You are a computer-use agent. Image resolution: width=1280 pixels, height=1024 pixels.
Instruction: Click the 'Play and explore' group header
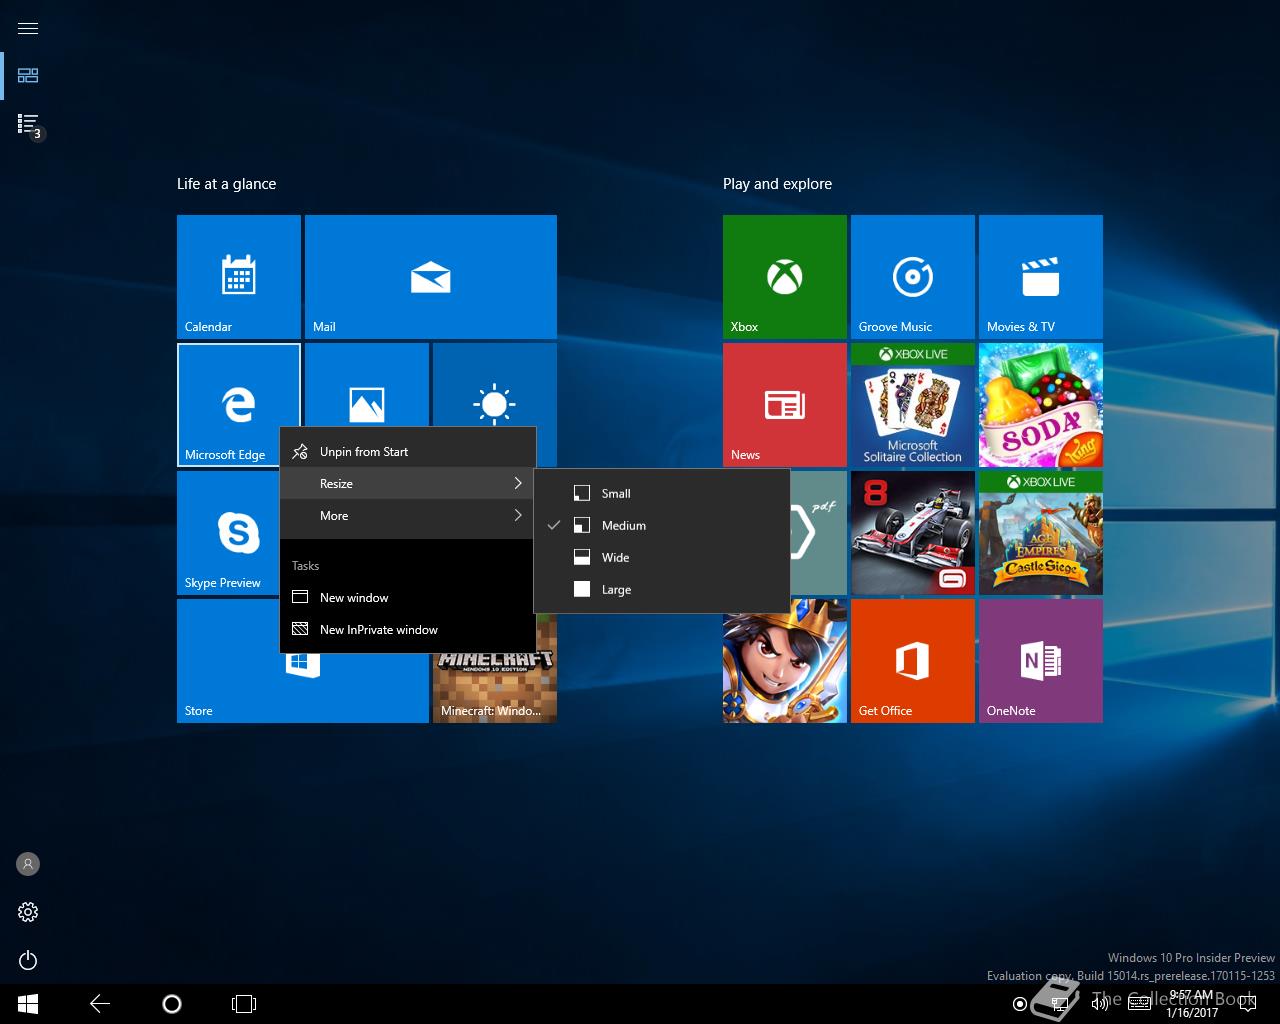click(777, 184)
